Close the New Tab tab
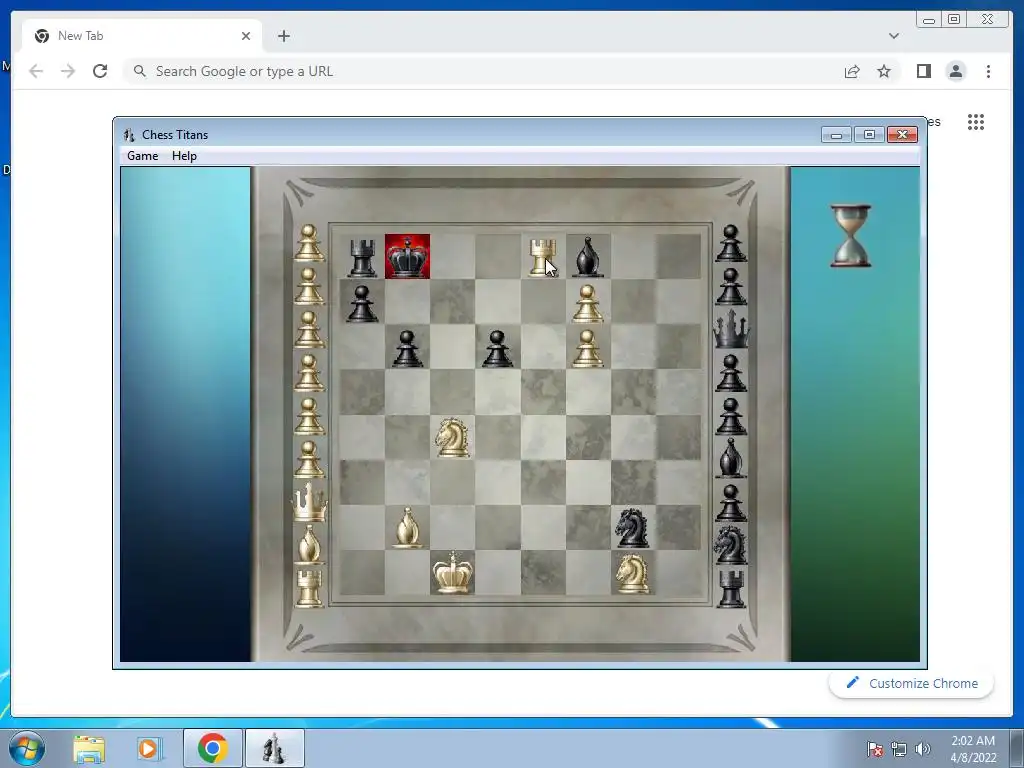The width and height of the screenshot is (1024, 768). click(246, 36)
